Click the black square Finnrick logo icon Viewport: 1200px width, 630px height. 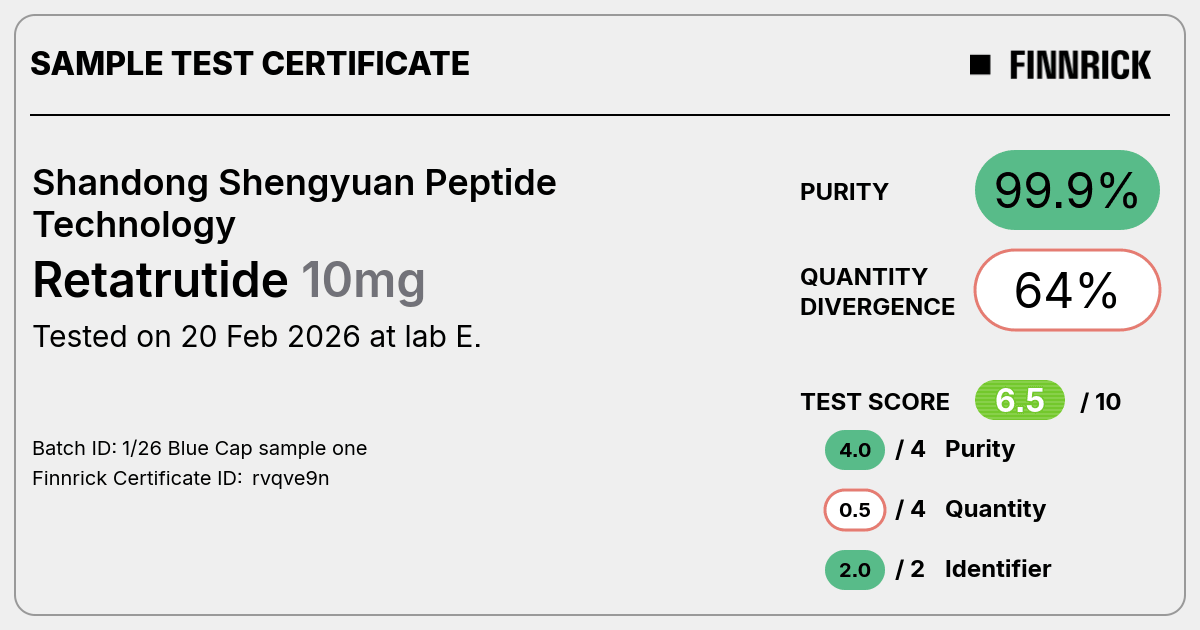(x=980, y=65)
